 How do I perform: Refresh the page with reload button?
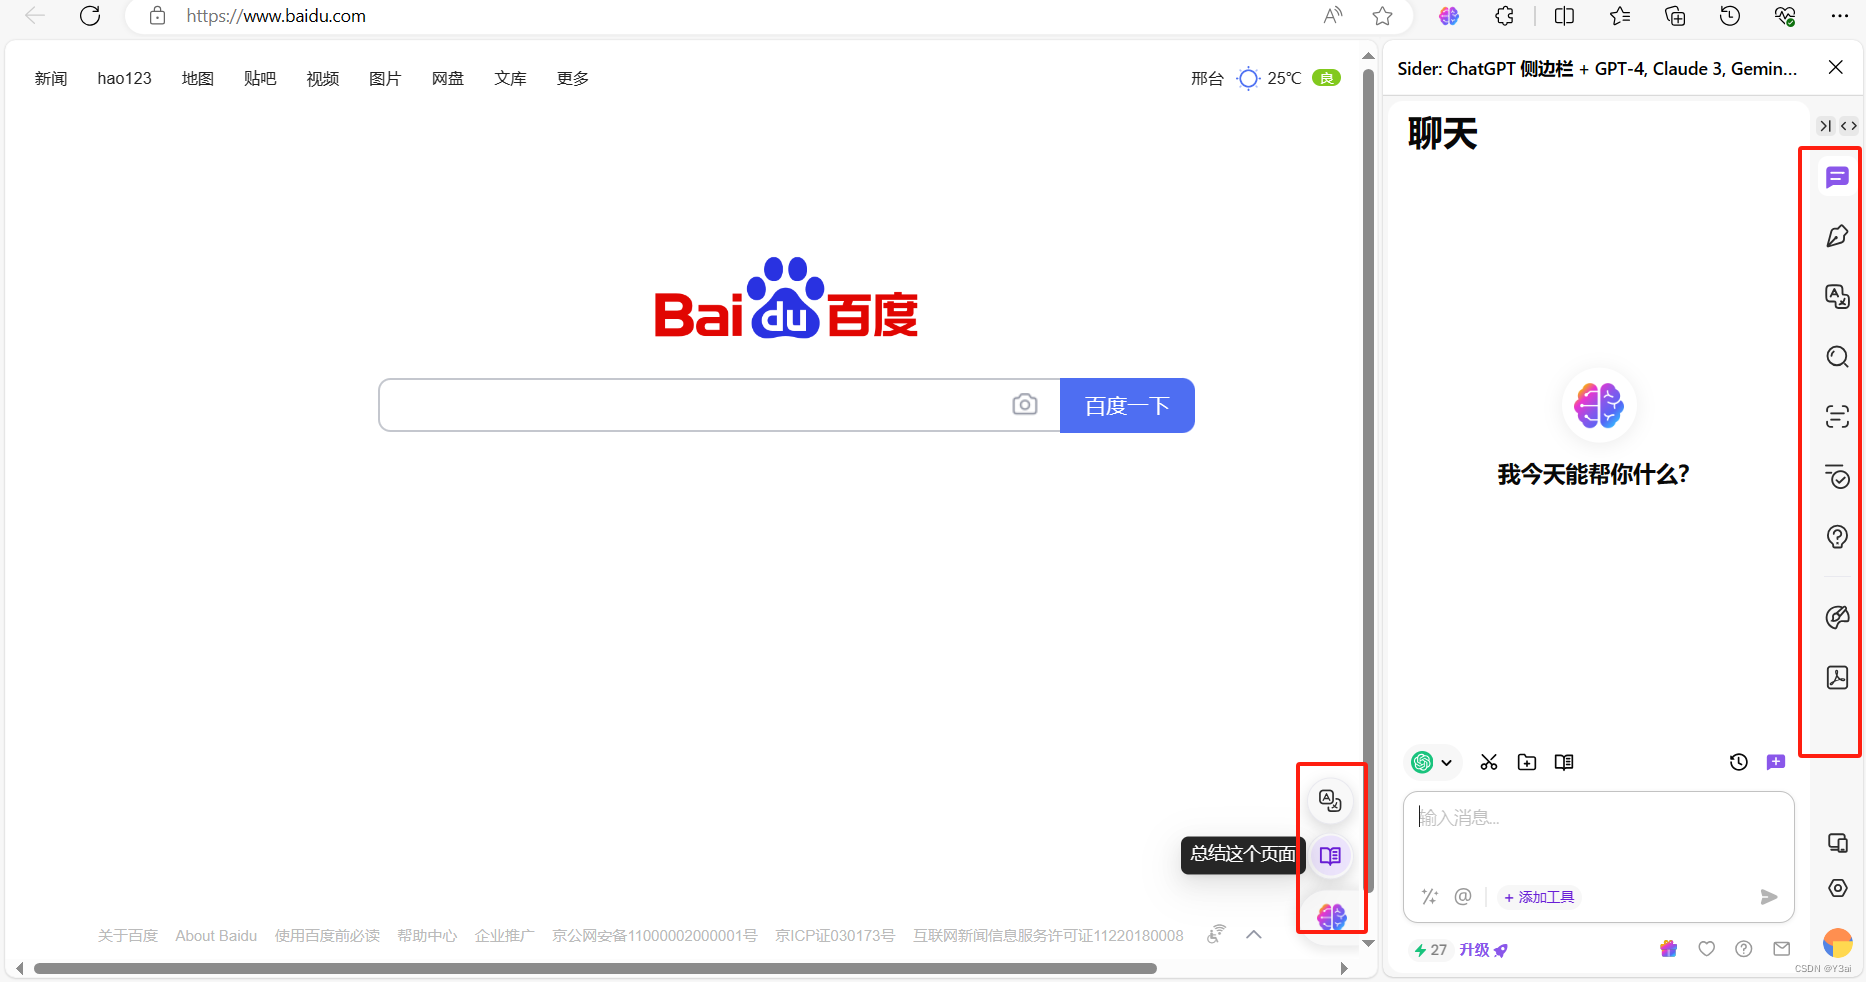[x=90, y=16]
